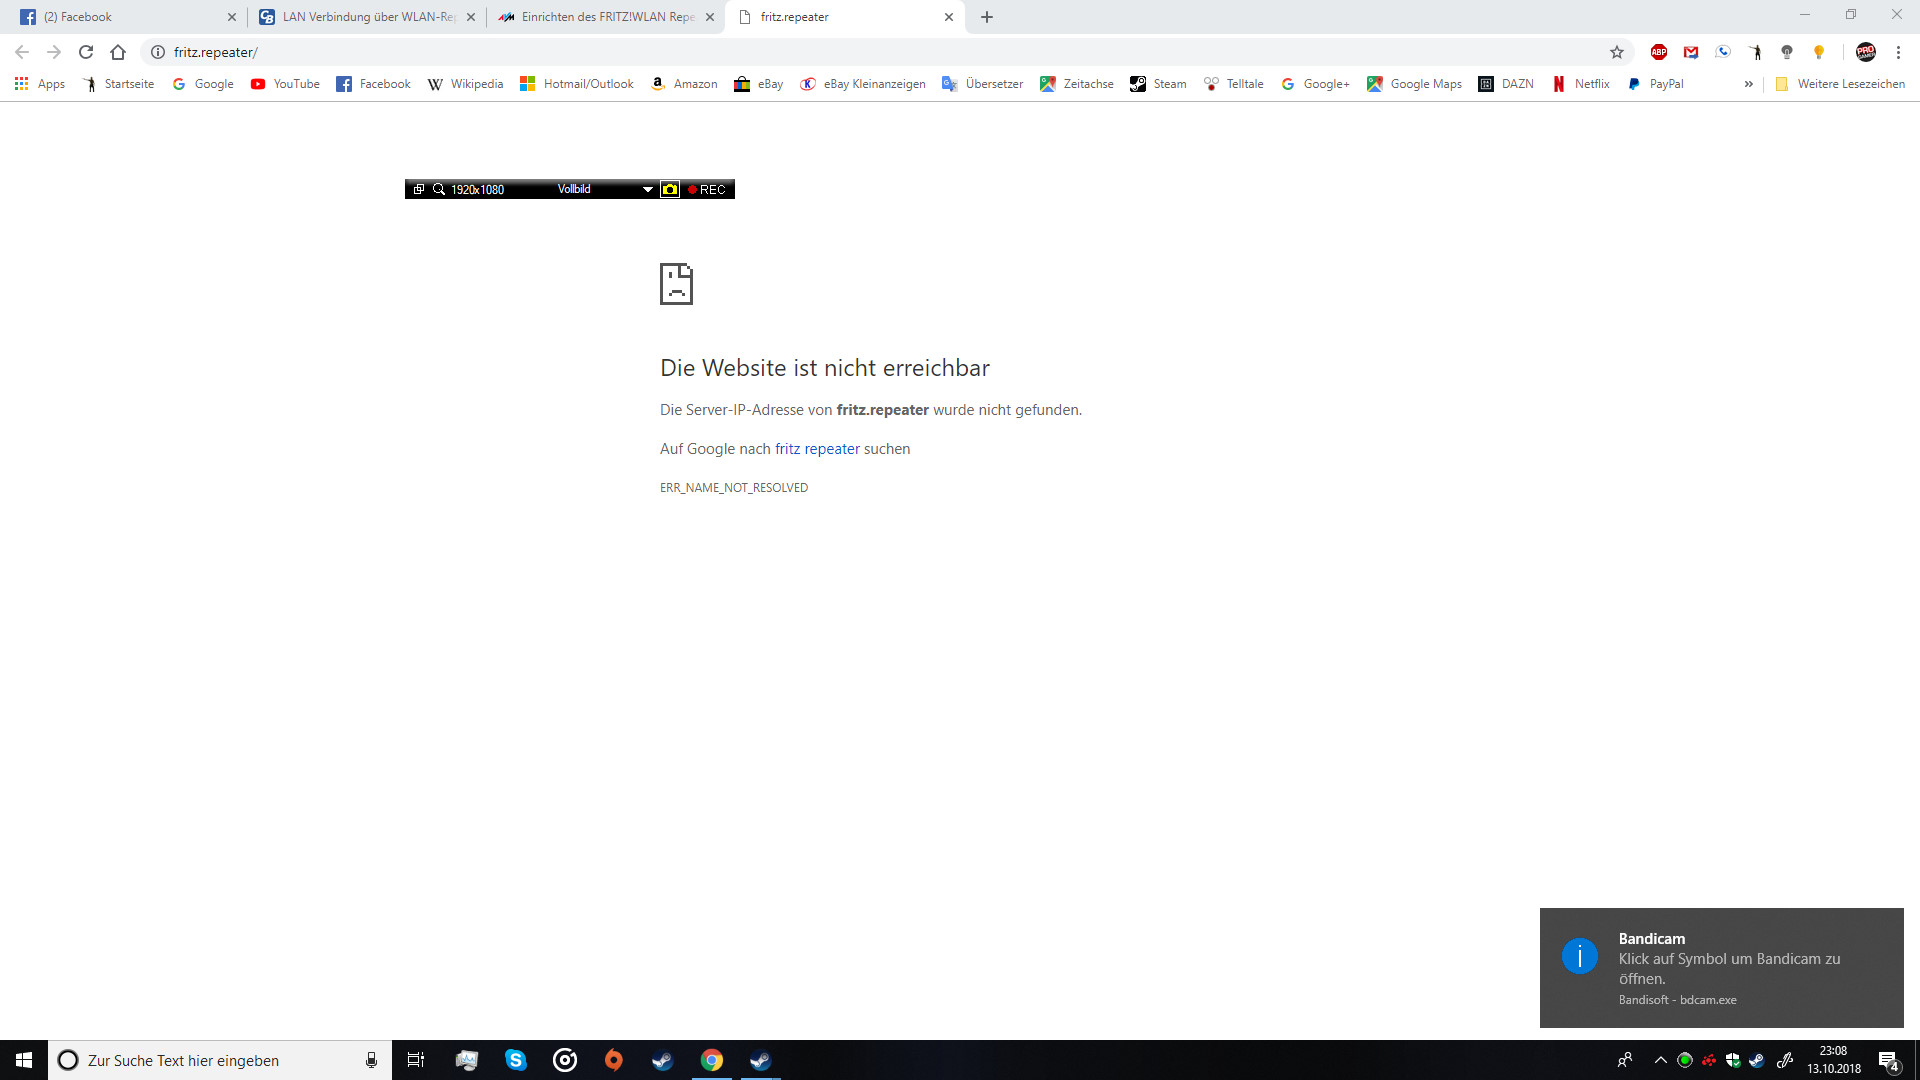Click the Bandicam screenshot camera icon
The image size is (1920, 1080).
tap(670, 189)
